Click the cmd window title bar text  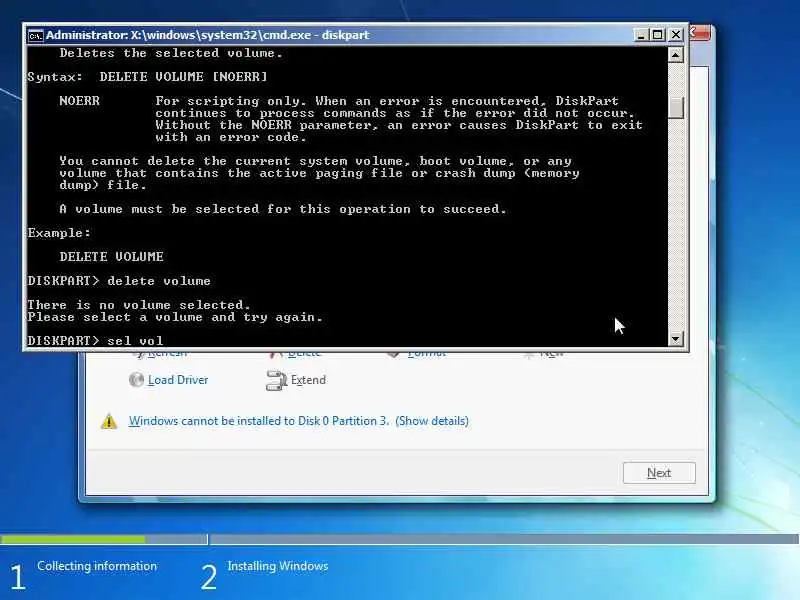(x=208, y=35)
